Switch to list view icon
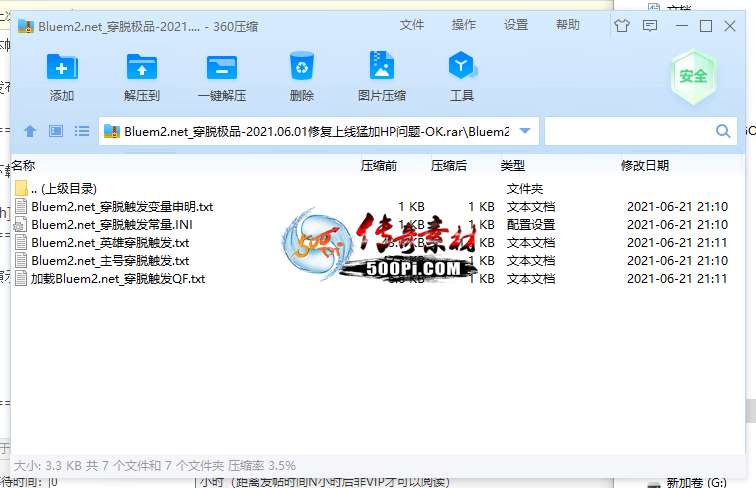 (x=82, y=131)
